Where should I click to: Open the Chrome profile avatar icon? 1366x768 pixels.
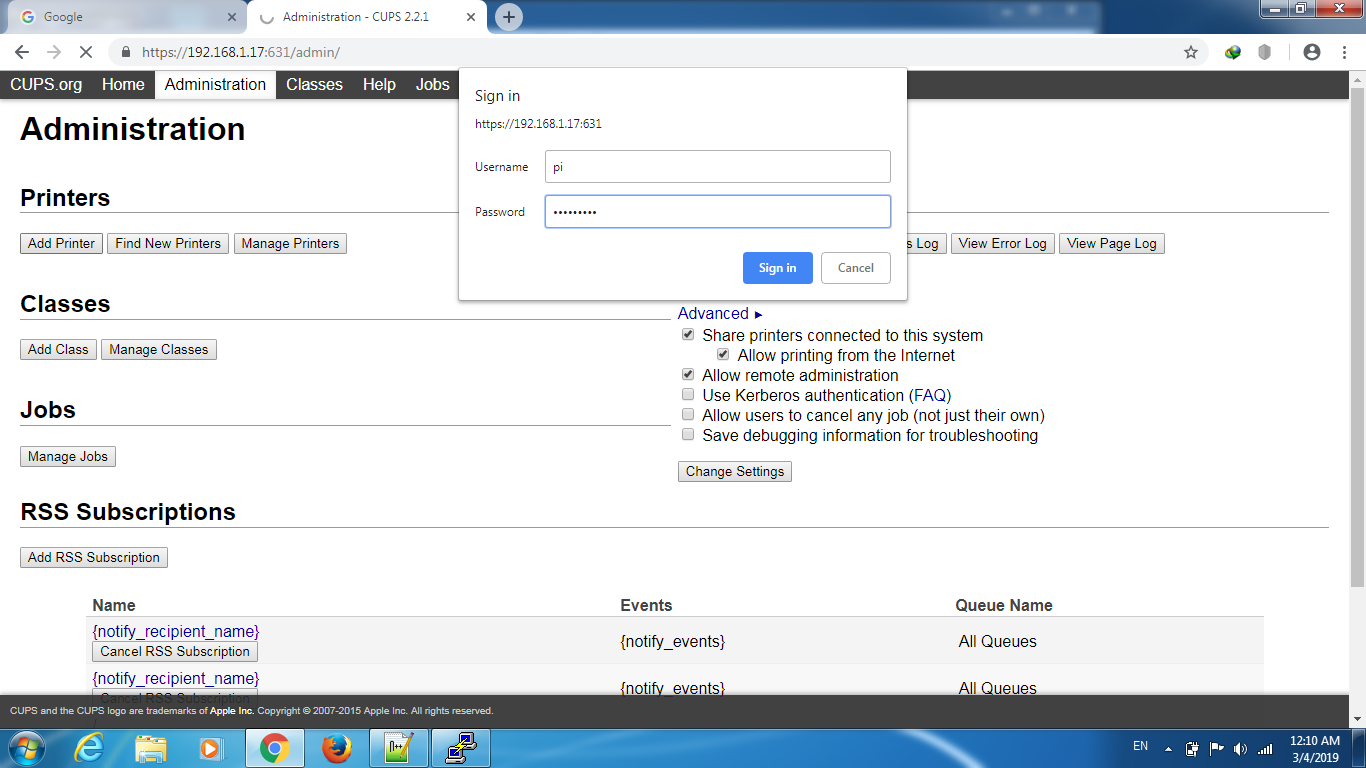pyautogui.click(x=1311, y=52)
